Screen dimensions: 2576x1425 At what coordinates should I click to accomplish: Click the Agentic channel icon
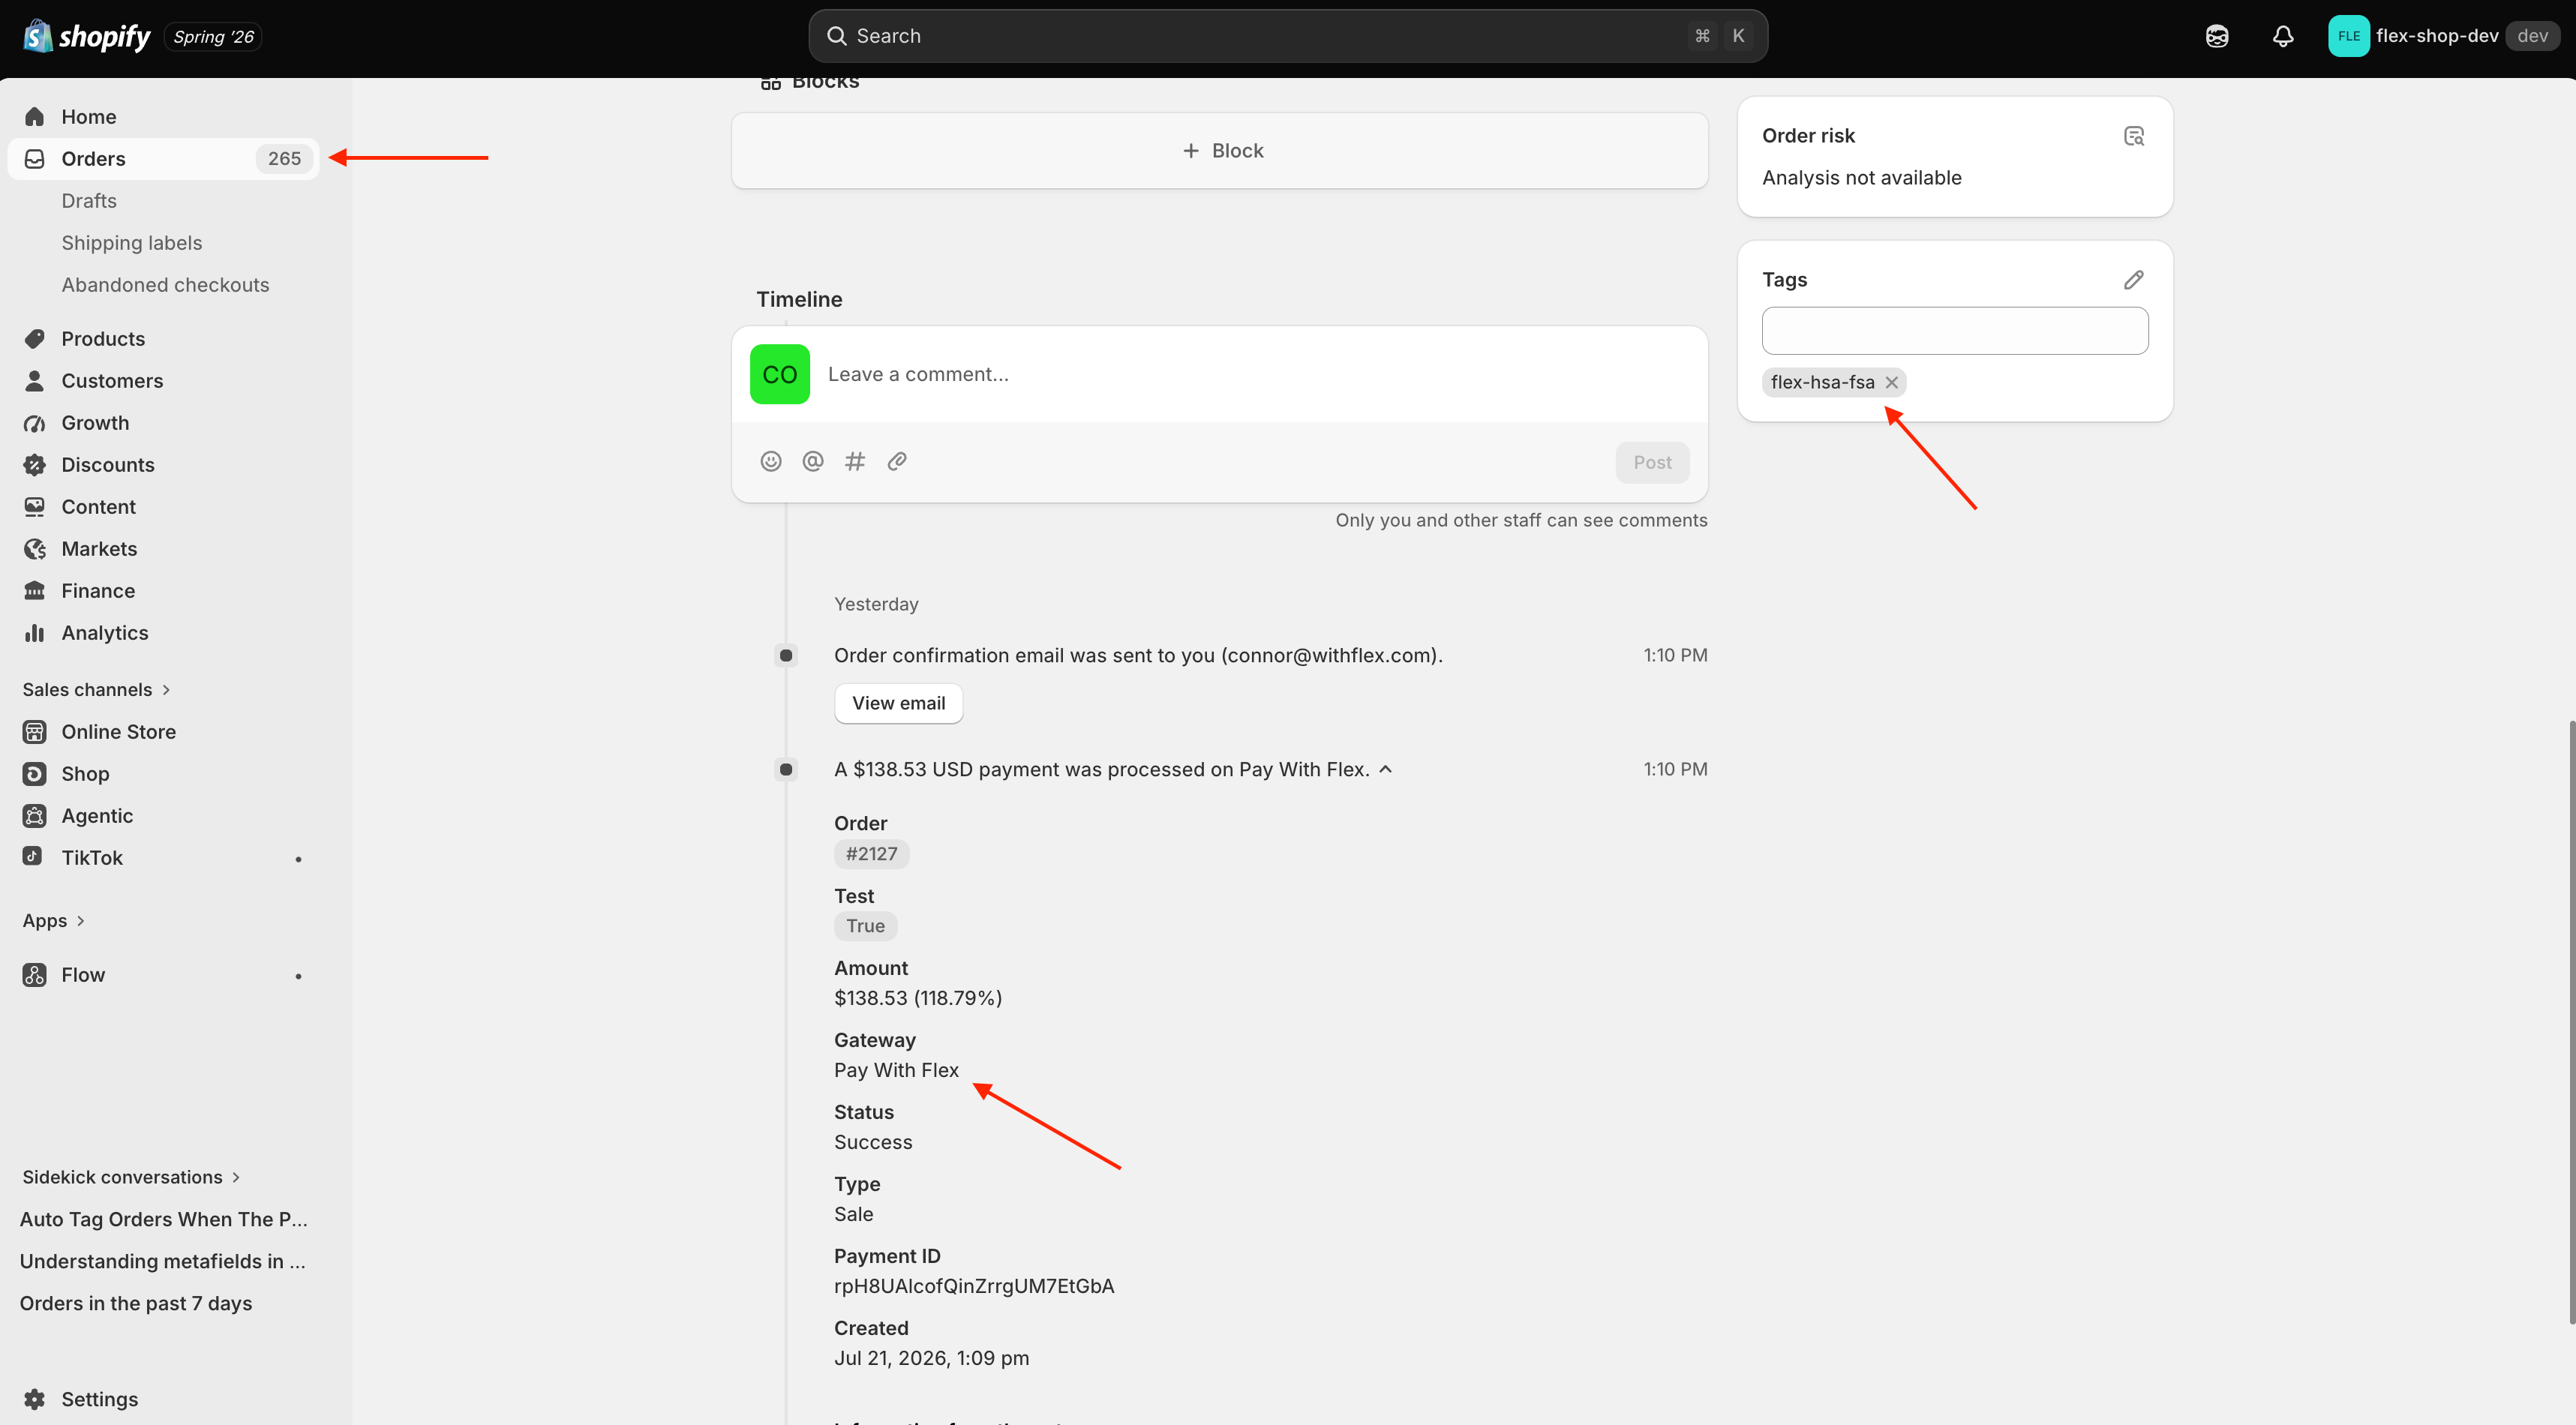35,816
